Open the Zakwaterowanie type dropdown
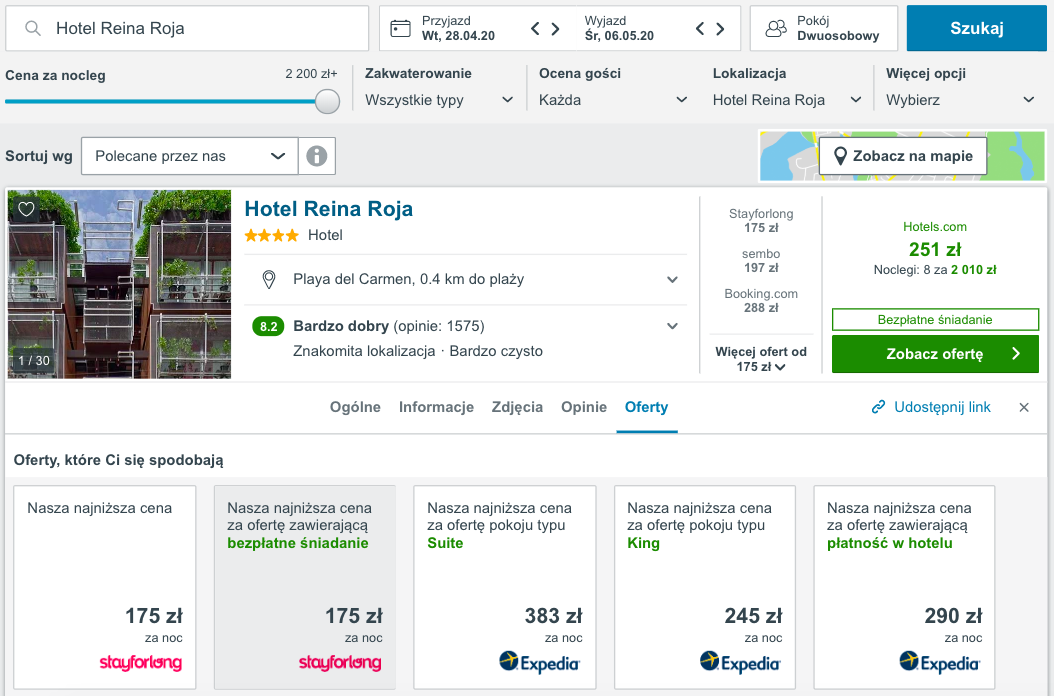 (x=439, y=100)
